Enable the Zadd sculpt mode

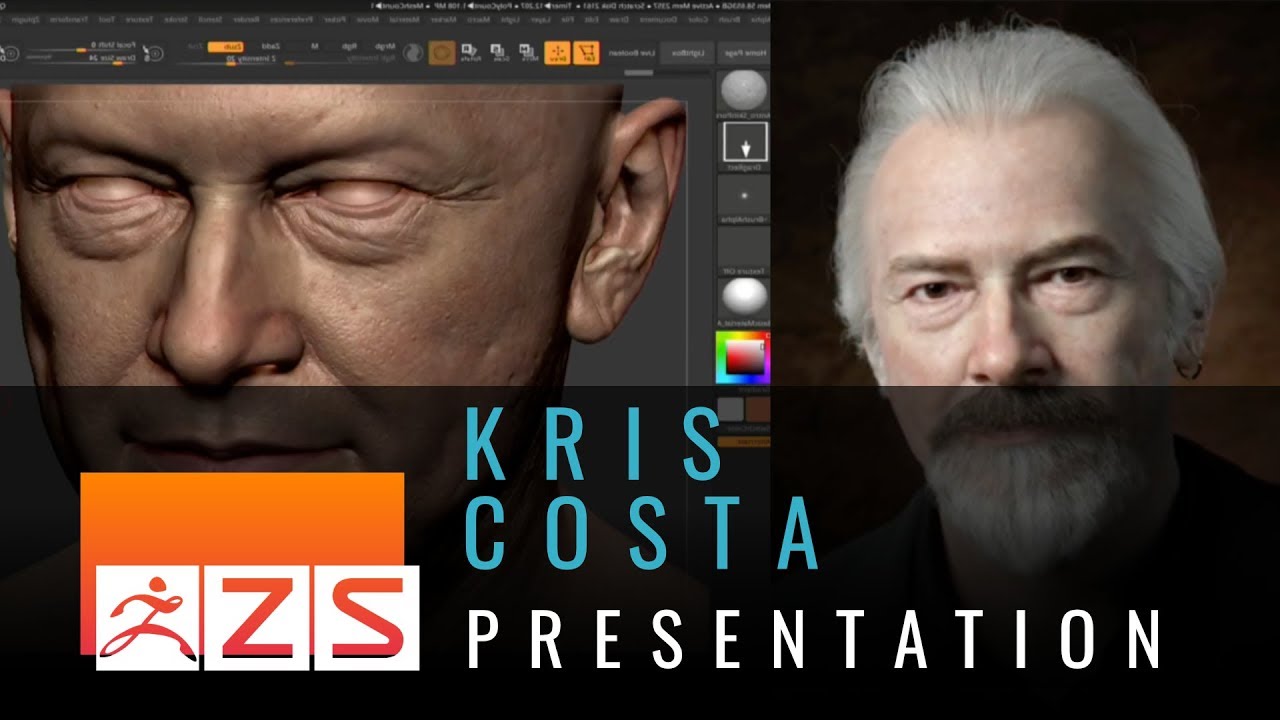point(270,46)
